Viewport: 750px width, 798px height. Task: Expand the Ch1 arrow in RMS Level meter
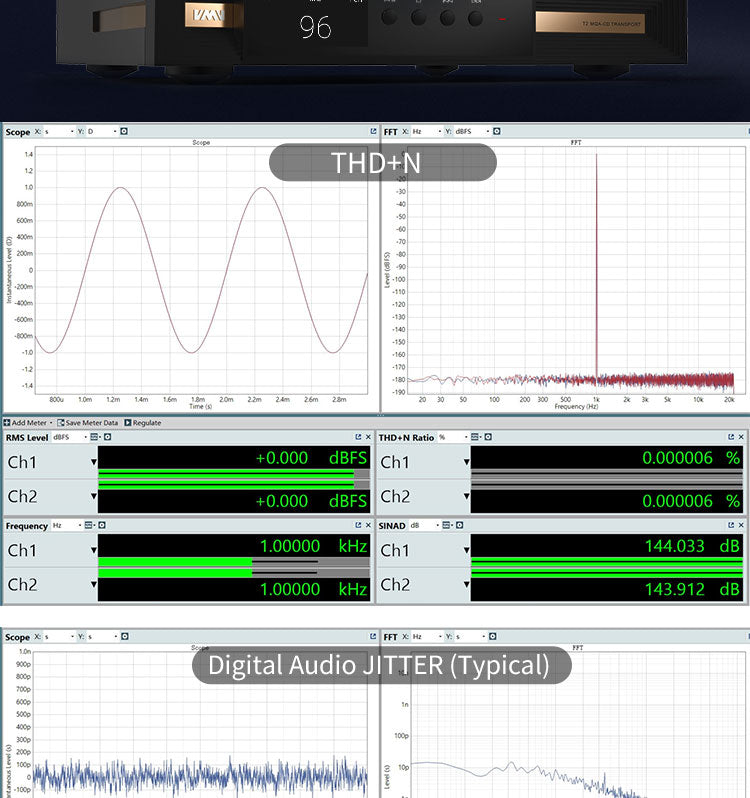click(94, 462)
